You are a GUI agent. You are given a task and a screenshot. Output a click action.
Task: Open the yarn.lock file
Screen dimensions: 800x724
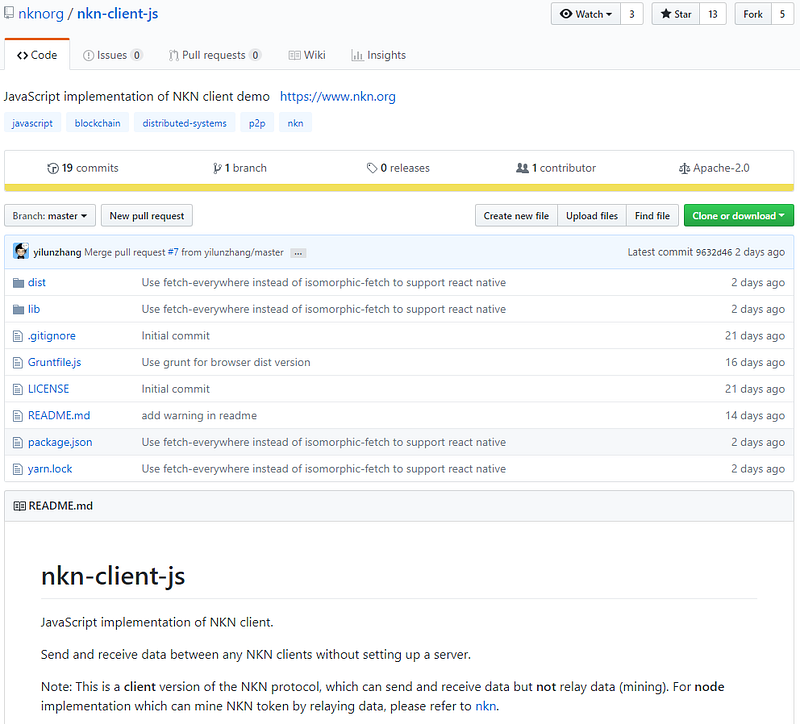50,468
